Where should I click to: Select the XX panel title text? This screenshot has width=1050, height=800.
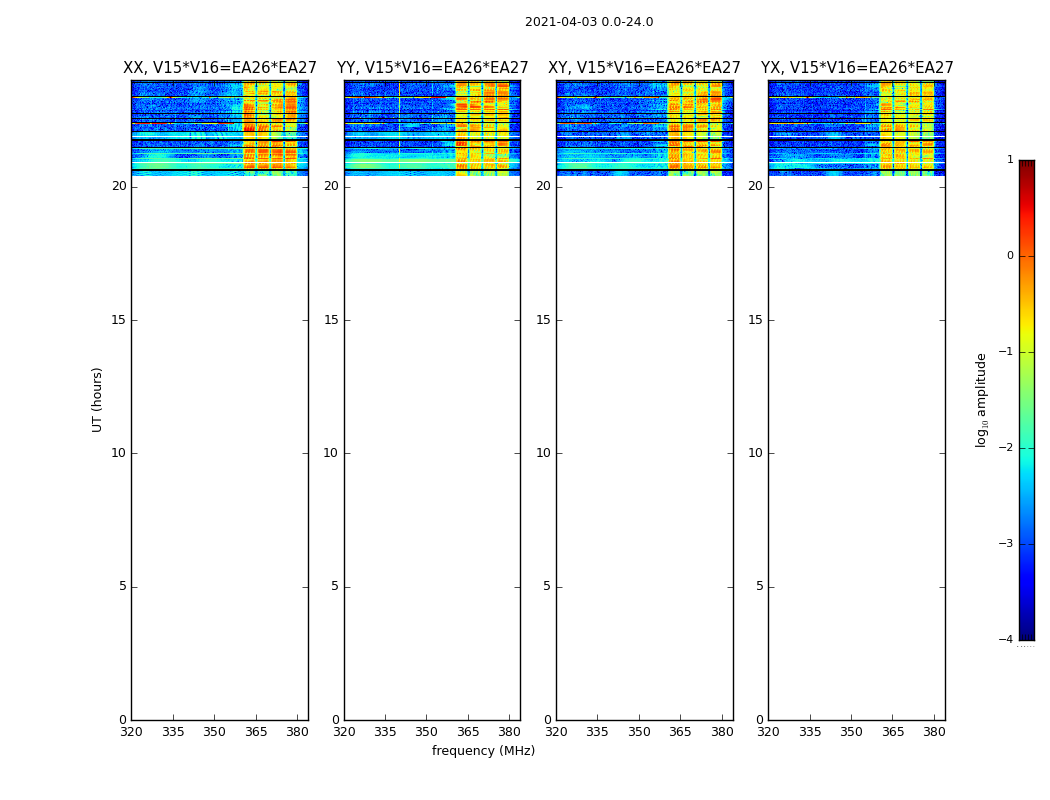(219, 68)
